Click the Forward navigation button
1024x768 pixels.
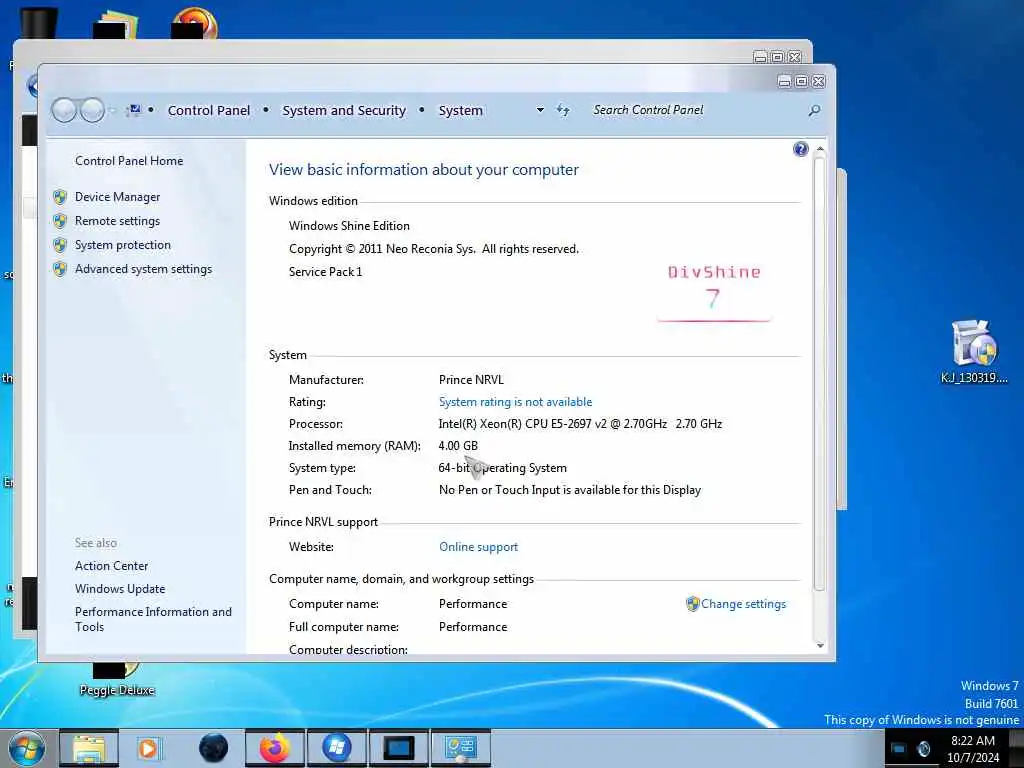[92, 110]
